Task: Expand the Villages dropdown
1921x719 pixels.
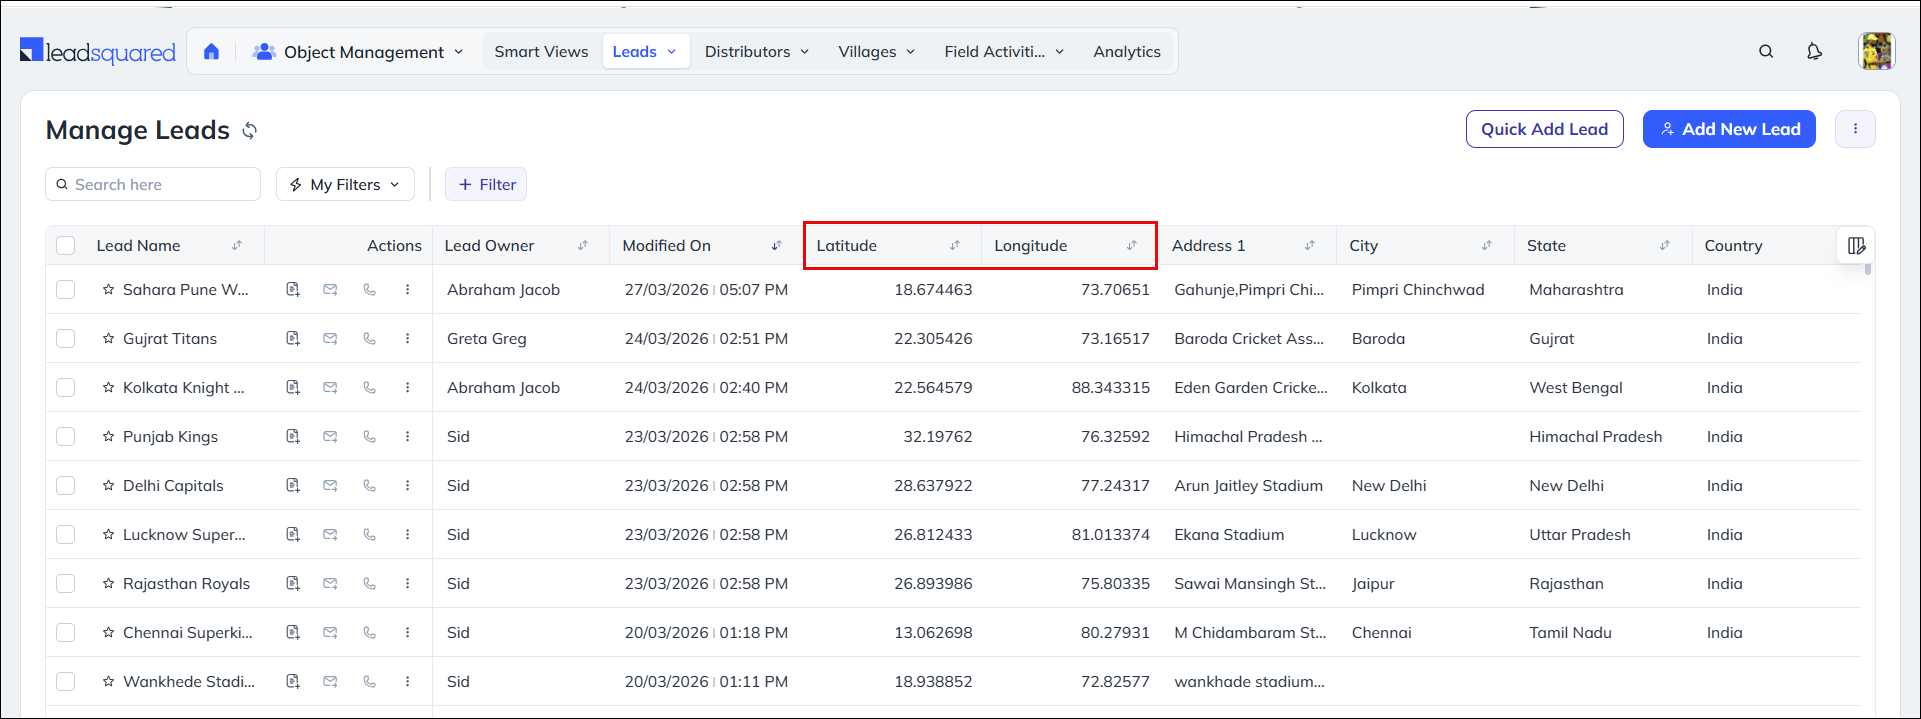Action: [x=877, y=52]
